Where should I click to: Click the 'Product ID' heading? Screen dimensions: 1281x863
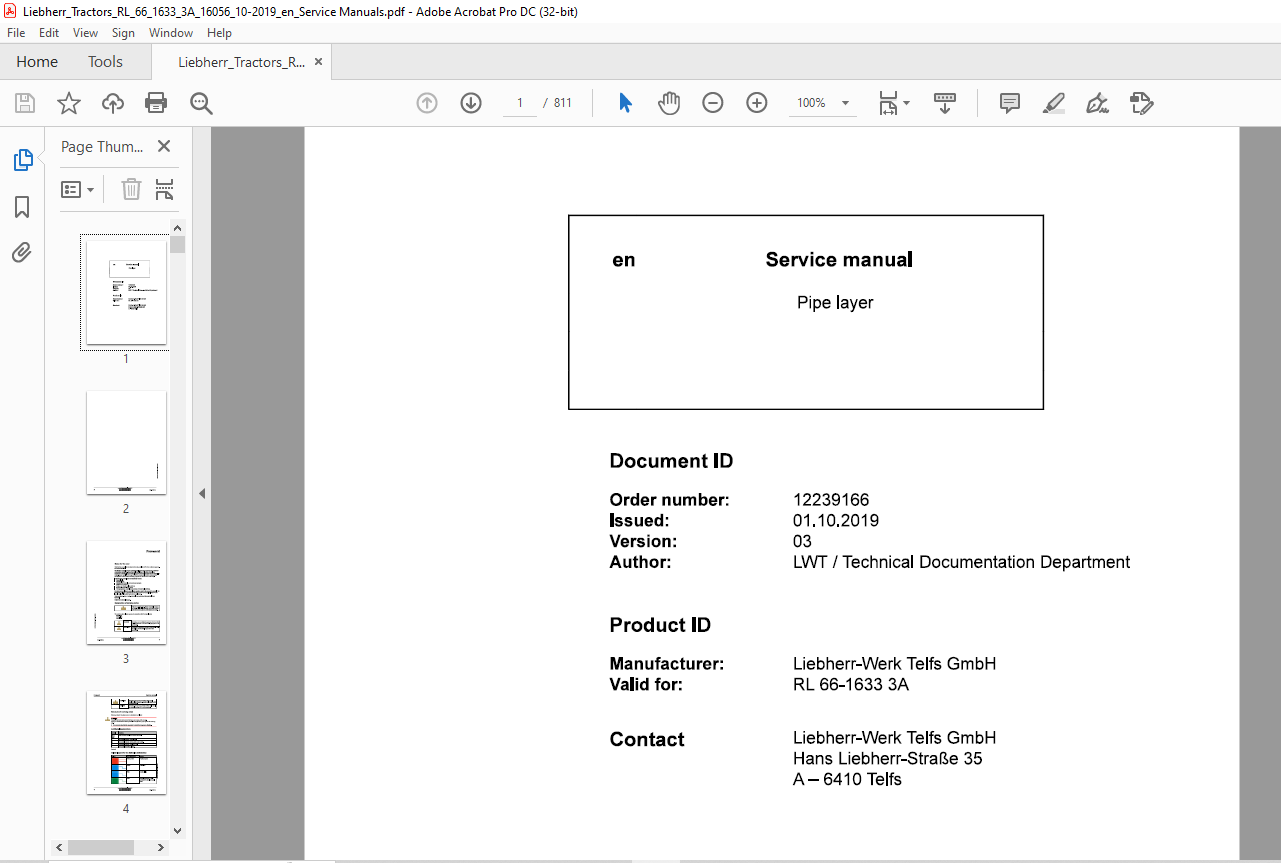coord(660,625)
